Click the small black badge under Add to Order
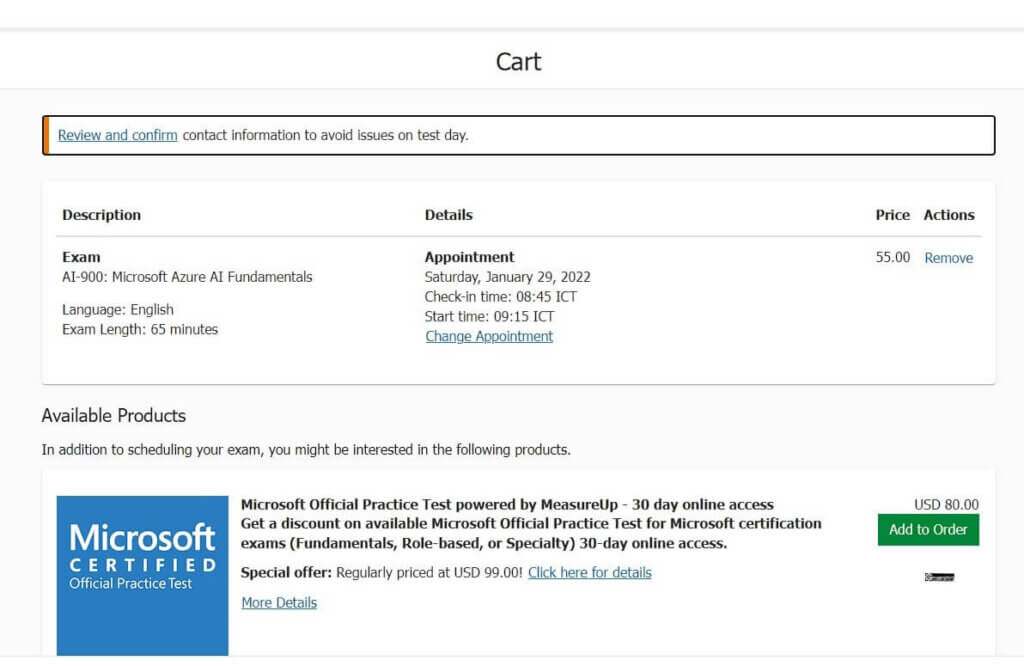 [x=939, y=577]
